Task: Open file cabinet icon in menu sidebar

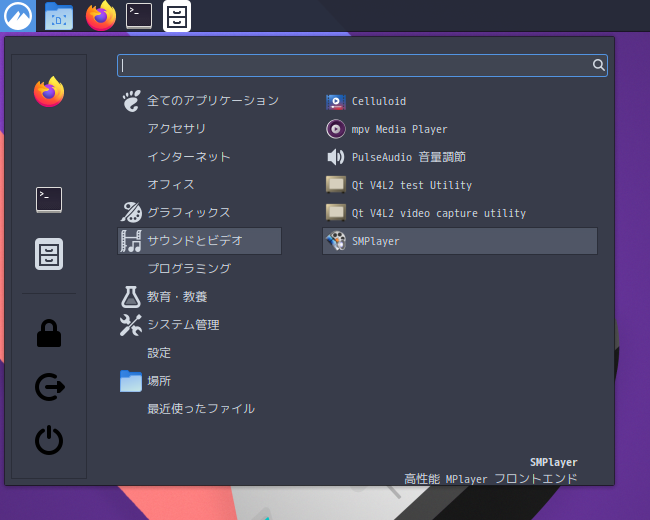Action: (49, 254)
